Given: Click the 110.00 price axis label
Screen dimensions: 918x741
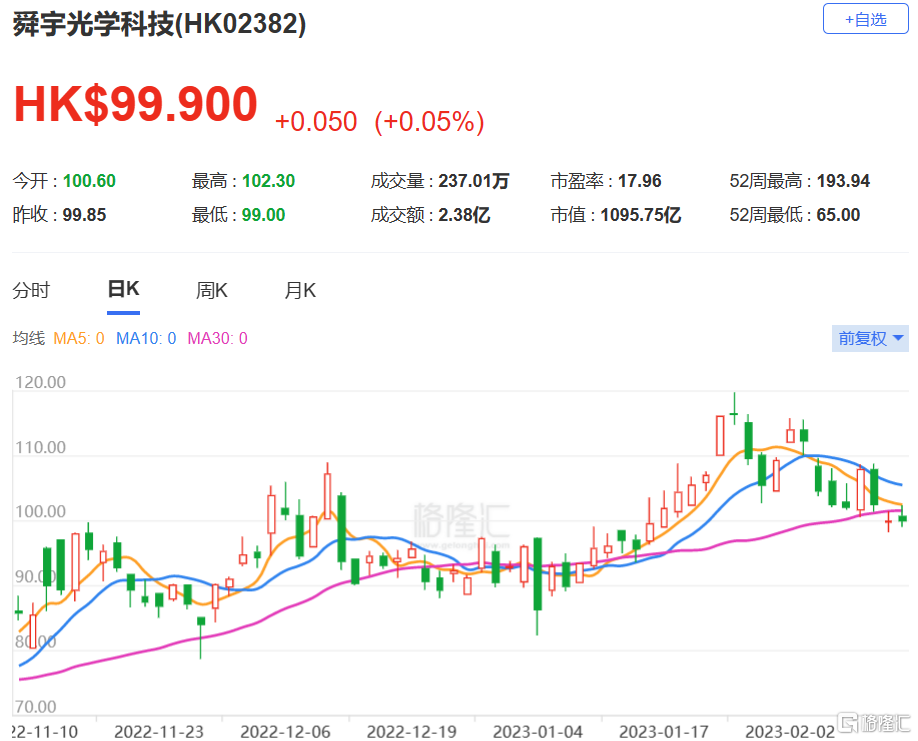Looking at the screenshot, I should pyautogui.click(x=40, y=447).
